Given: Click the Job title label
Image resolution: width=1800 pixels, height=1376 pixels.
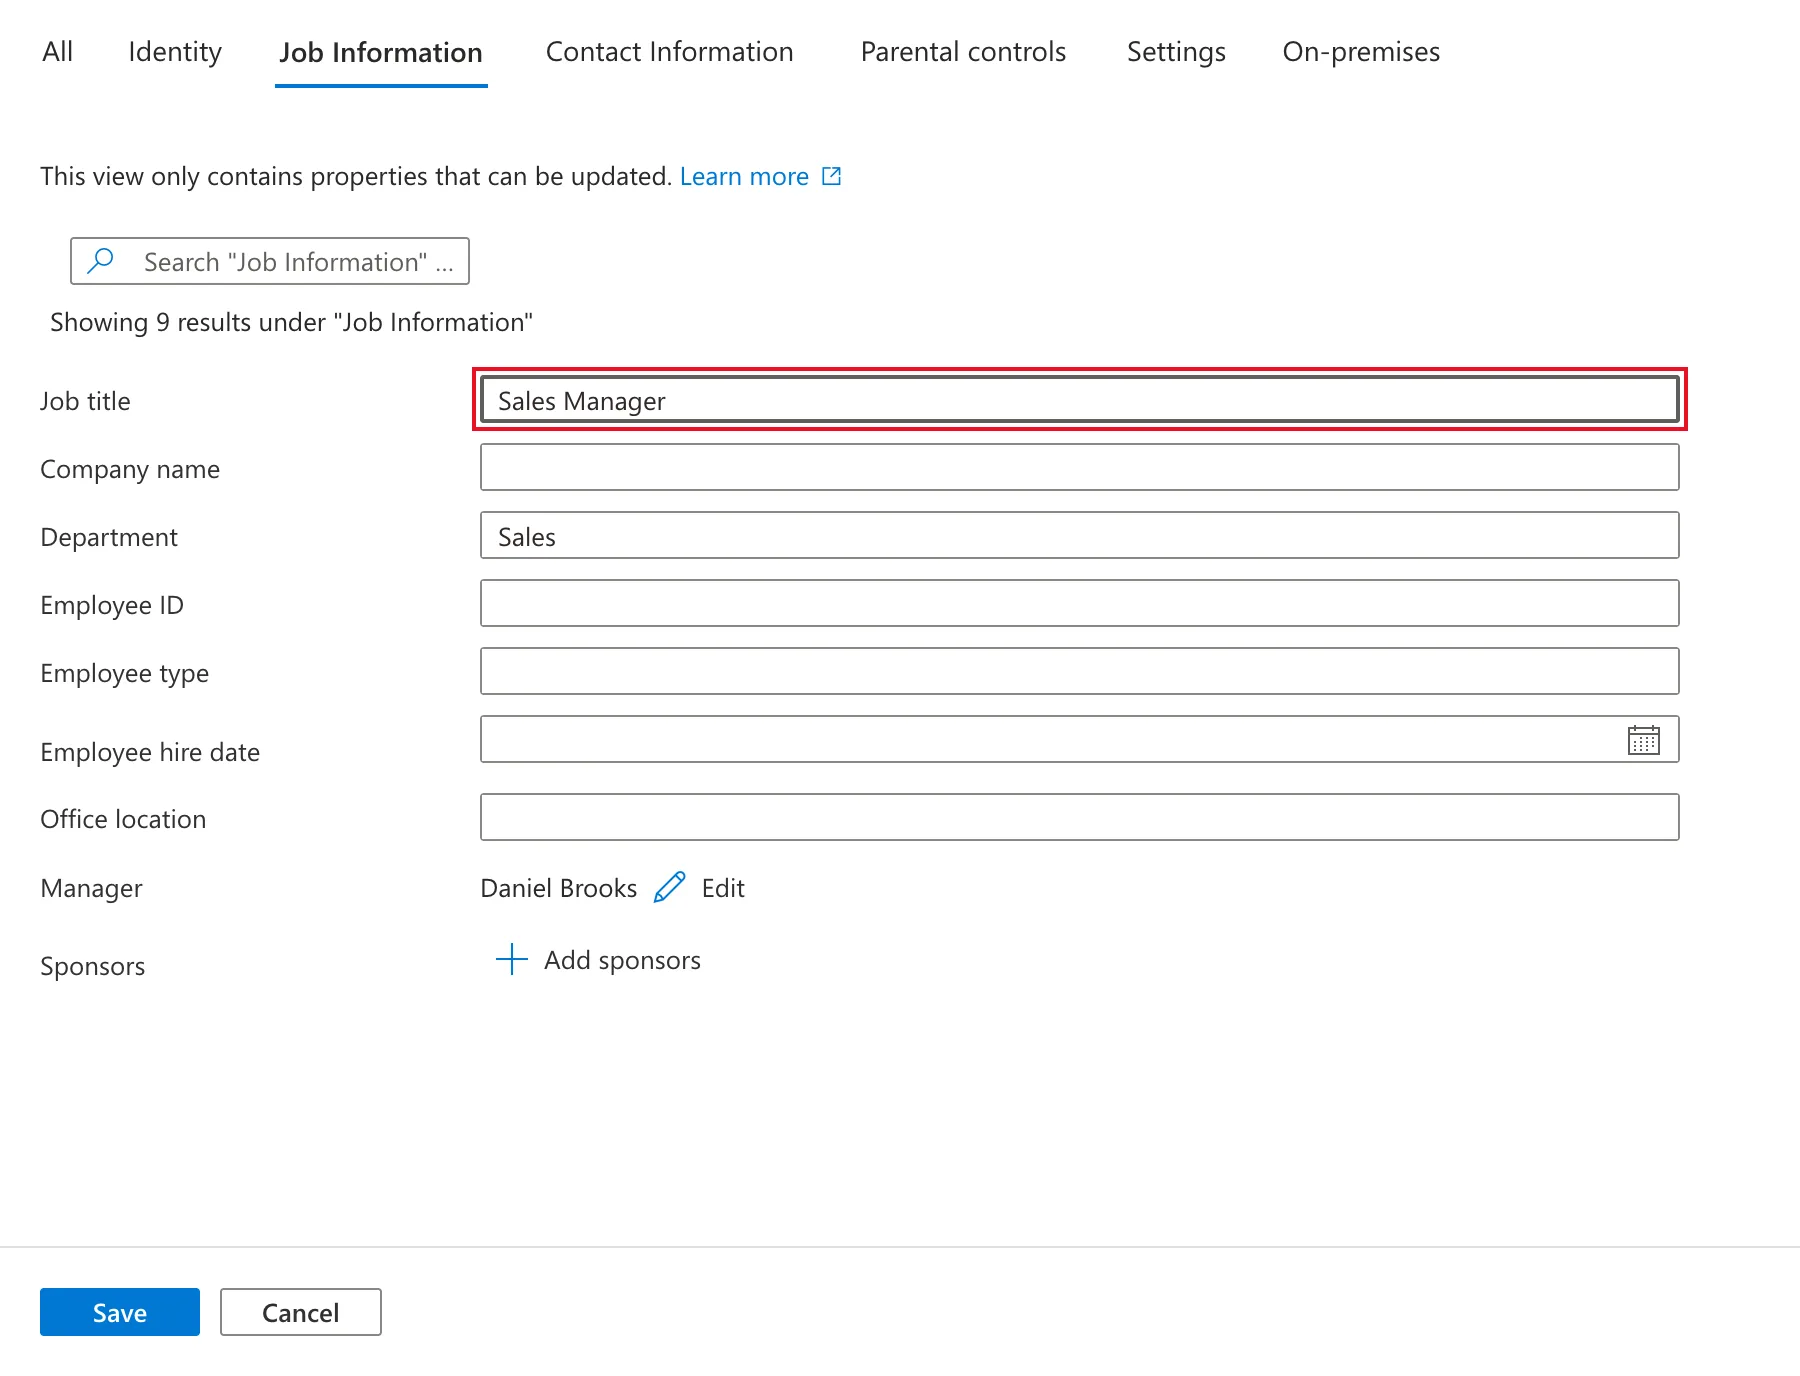Looking at the screenshot, I should click(85, 401).
